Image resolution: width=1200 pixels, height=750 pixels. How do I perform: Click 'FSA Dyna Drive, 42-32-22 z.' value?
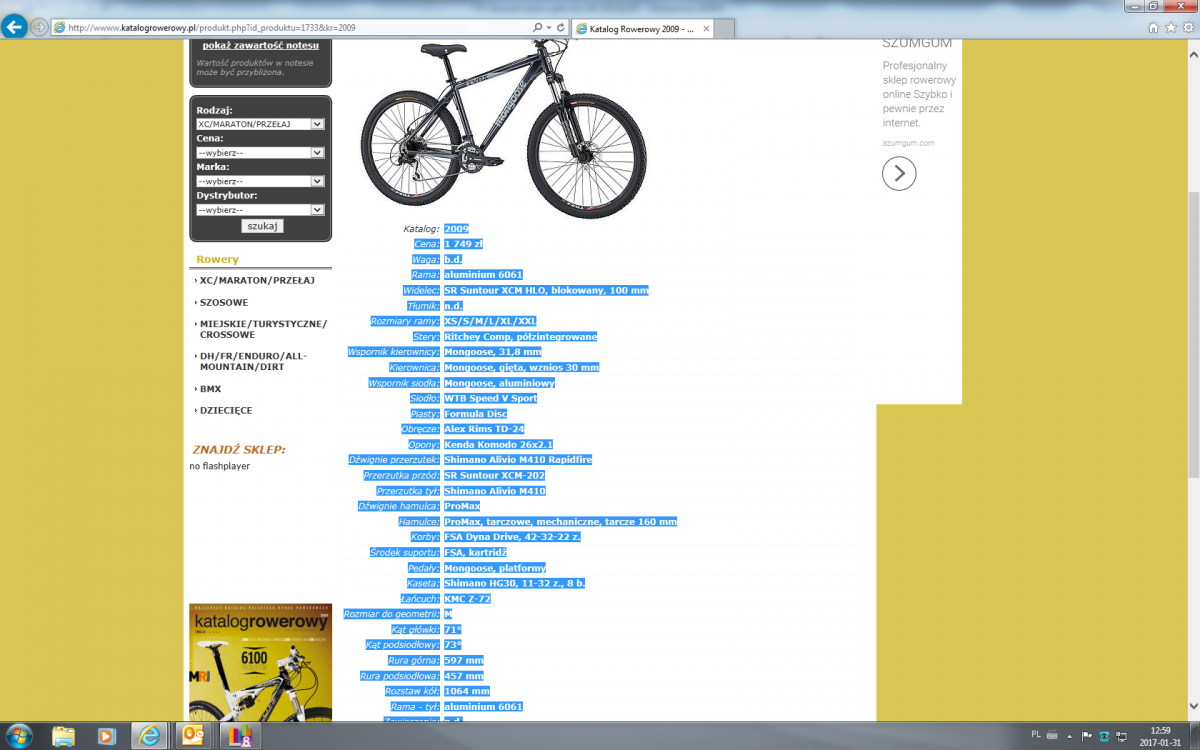(512, 537)
